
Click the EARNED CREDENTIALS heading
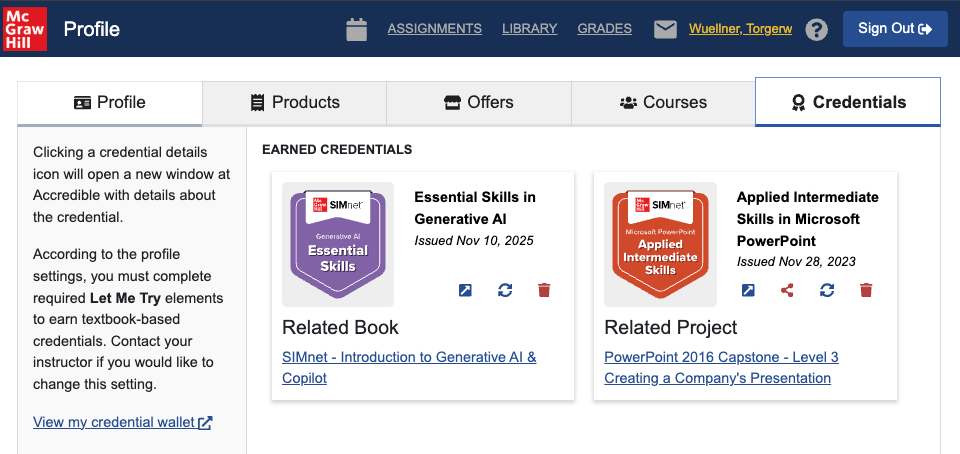point(337,149)
